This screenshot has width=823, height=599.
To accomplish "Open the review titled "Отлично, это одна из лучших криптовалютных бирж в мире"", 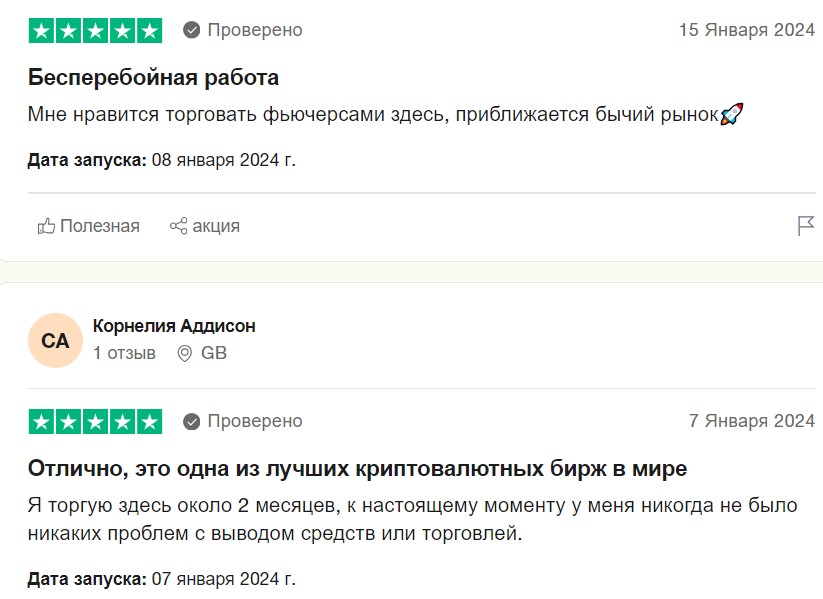I will coord(357,468).
